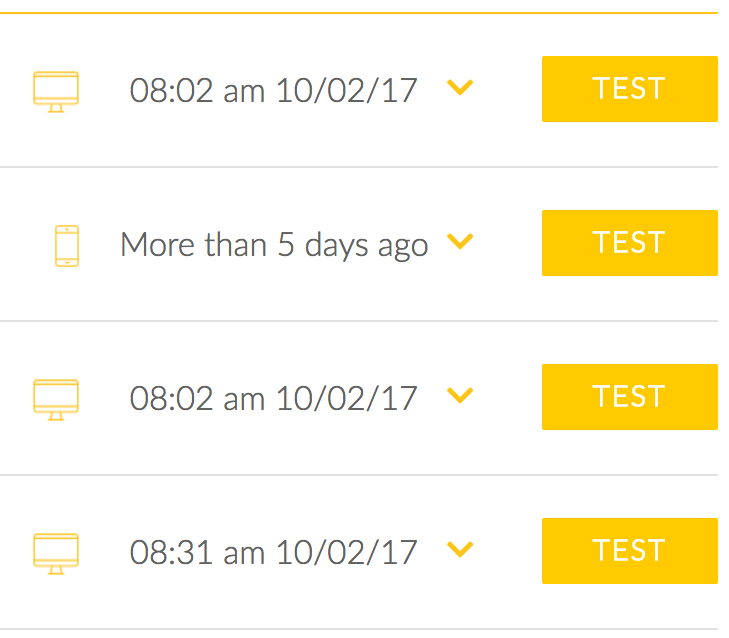Screen dimensions: 729x638
Task: Open the dropdown arrow on the first 08:02 am entry
Action: click(460, 88)
